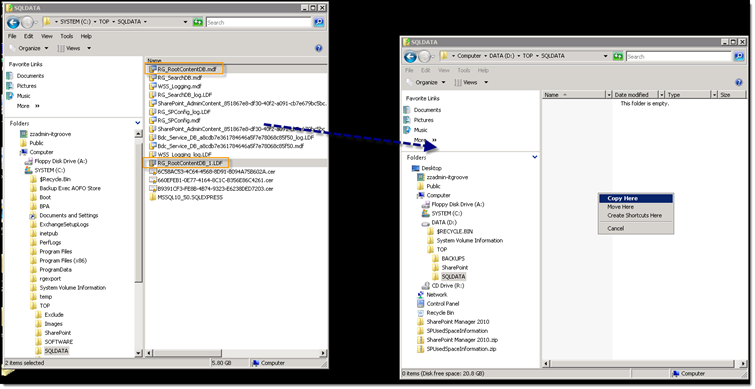Open address bar history dropdown in right window
Image resolution: width=755 pixels, height=389 pixels.
point(606,56)
